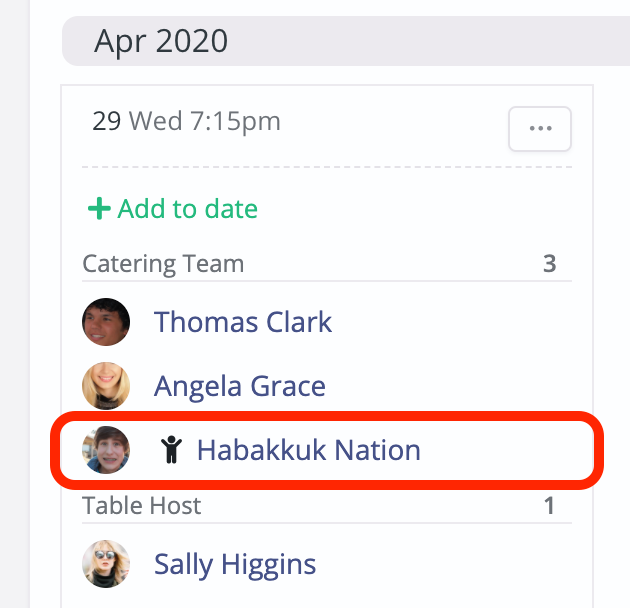Click the green plus icon
The image size is (630, 608).
pos(99,209)
